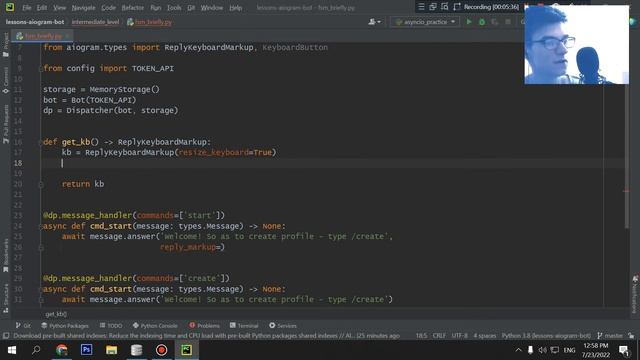The image size is (640, 360).
Task: Run the asyncio_practice configuration
Action: click(469, 22)
